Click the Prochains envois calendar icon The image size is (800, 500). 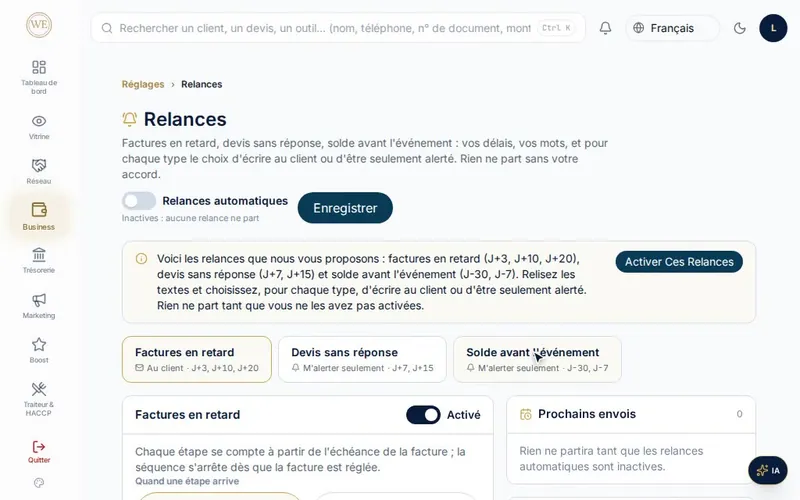click(x=526, y=414)
